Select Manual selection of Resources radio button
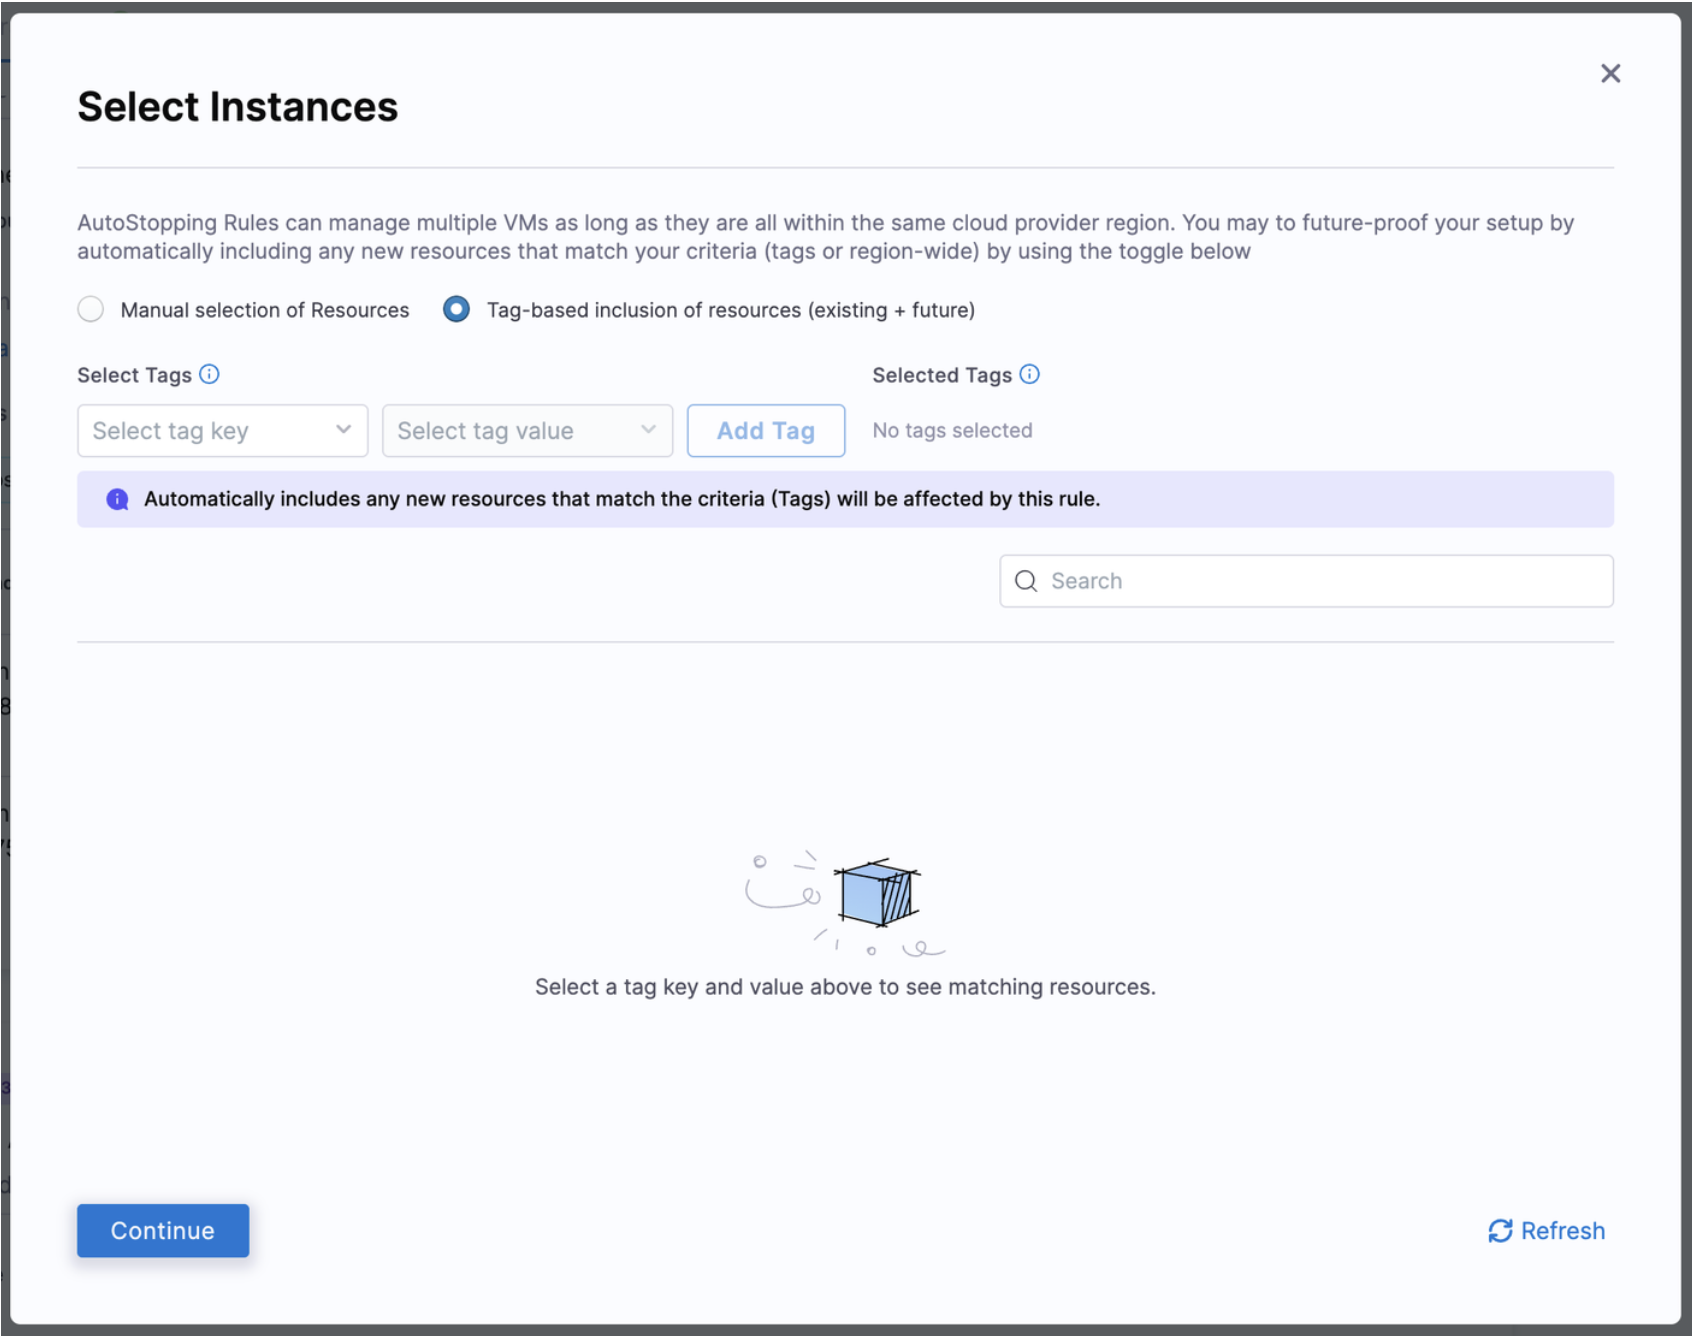Image resolution: width=1692 pixels, height=1340 pixels. click(91, 309)
